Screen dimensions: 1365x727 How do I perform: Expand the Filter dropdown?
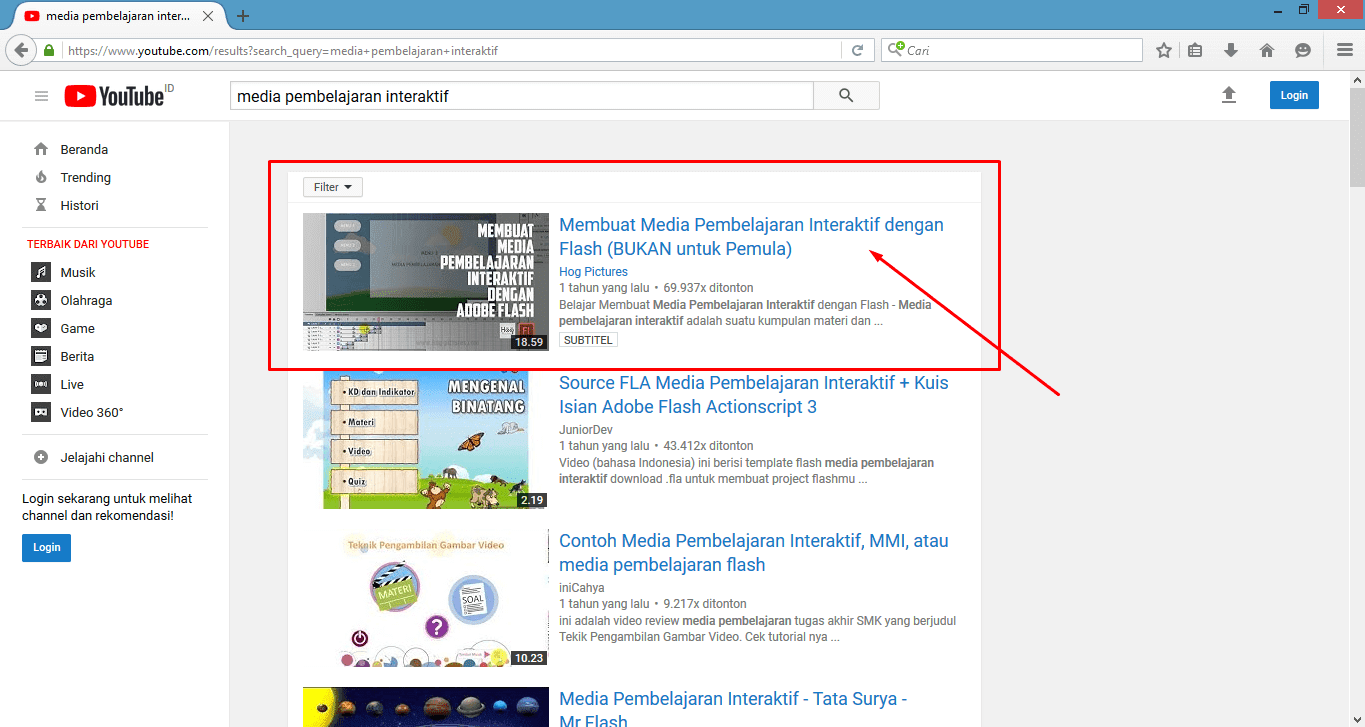(333, 187)
